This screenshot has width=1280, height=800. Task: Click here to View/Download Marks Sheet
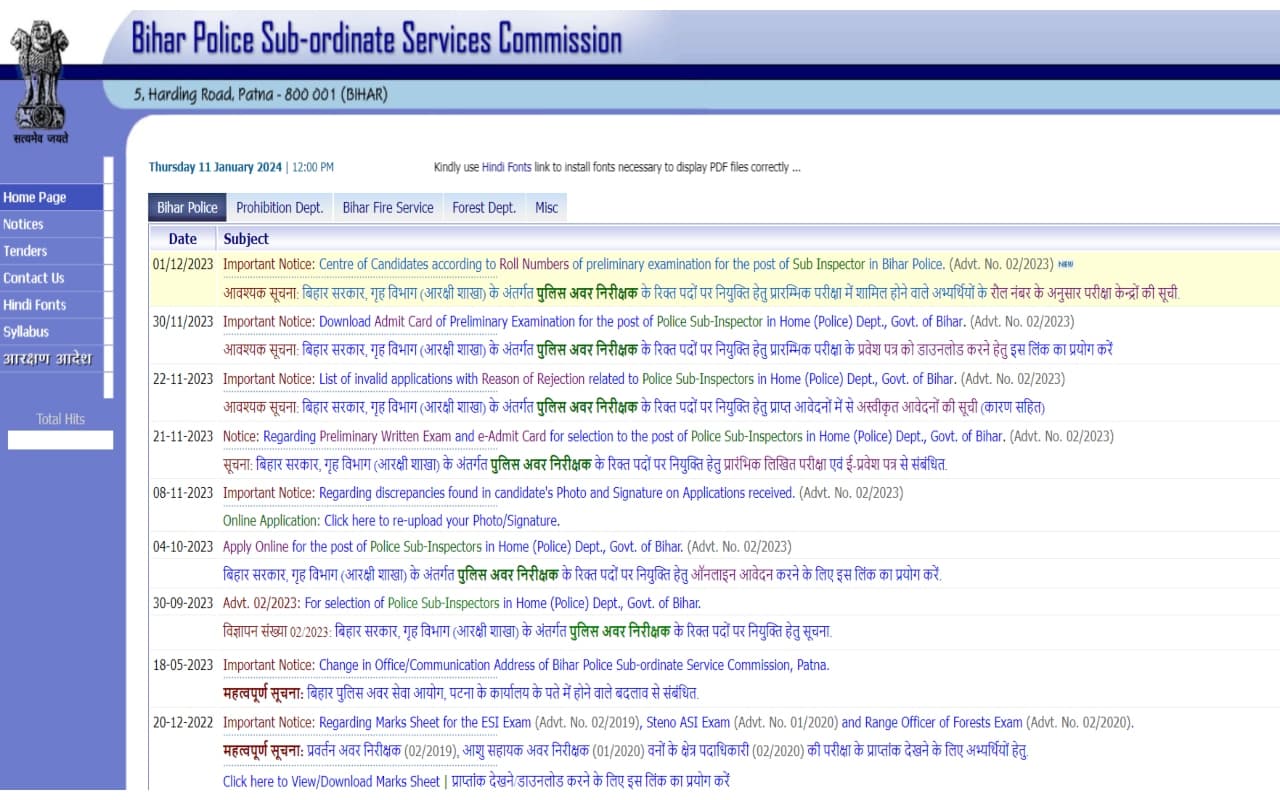pos(331,781)
